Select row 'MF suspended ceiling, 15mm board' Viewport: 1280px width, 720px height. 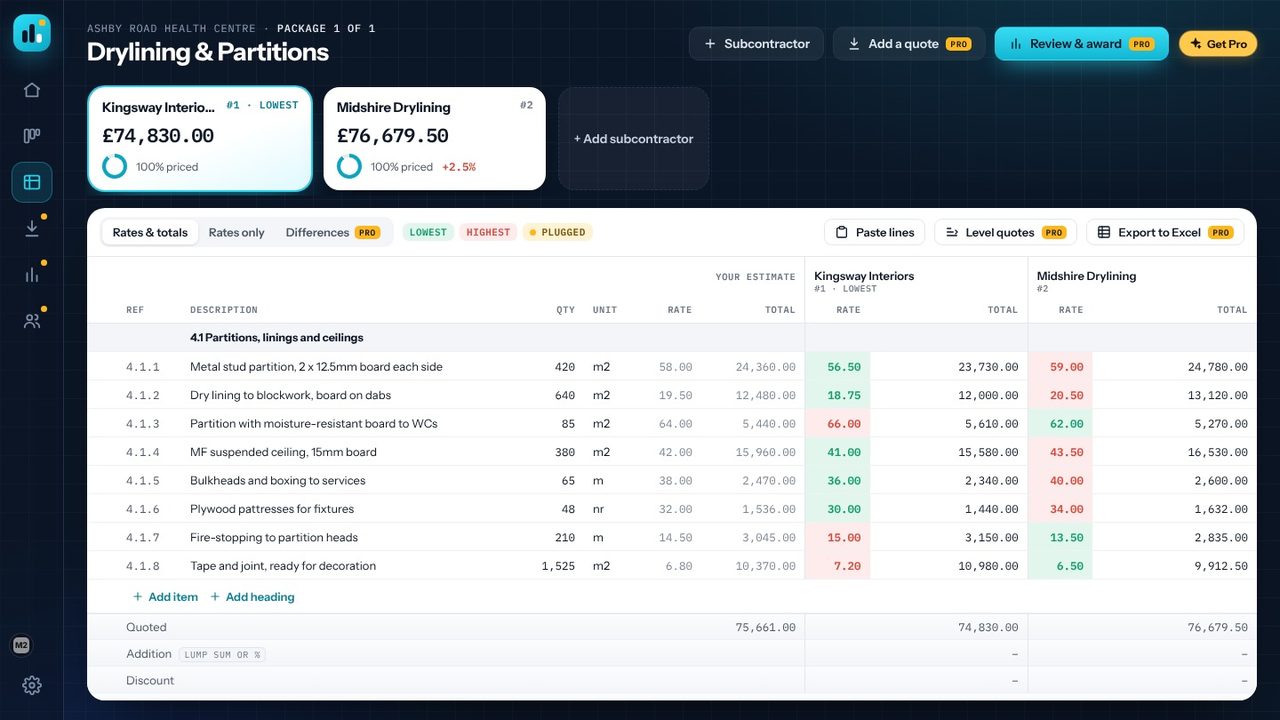pyautogui.click(x=672, y=452)
